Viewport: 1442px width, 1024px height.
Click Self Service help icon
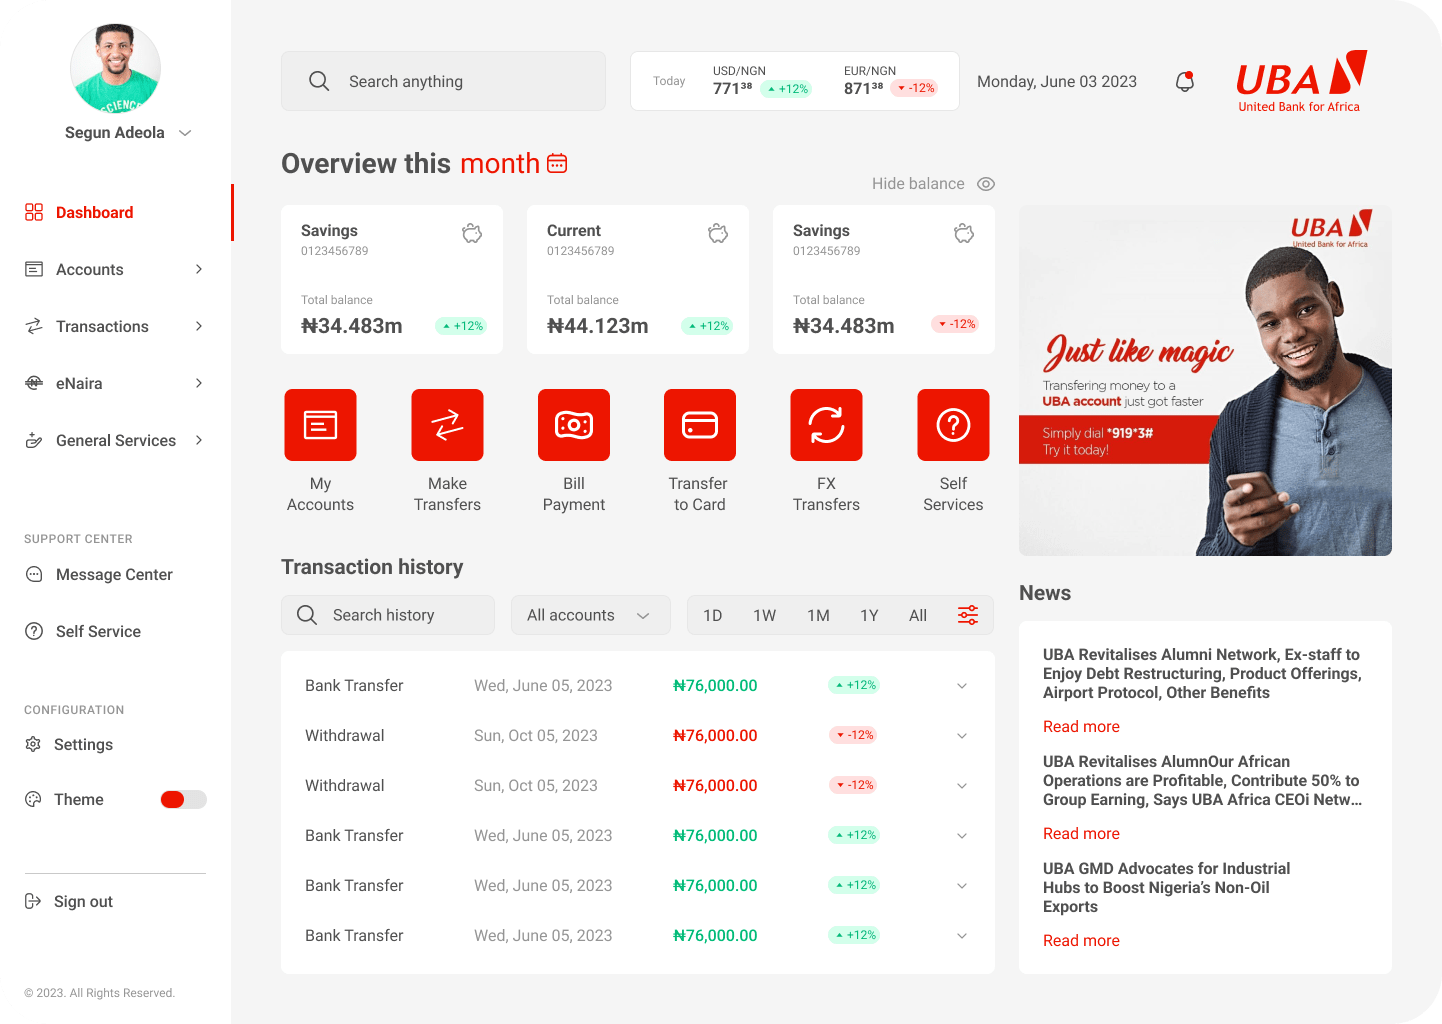pyautogui.click(x=34, y=631)
